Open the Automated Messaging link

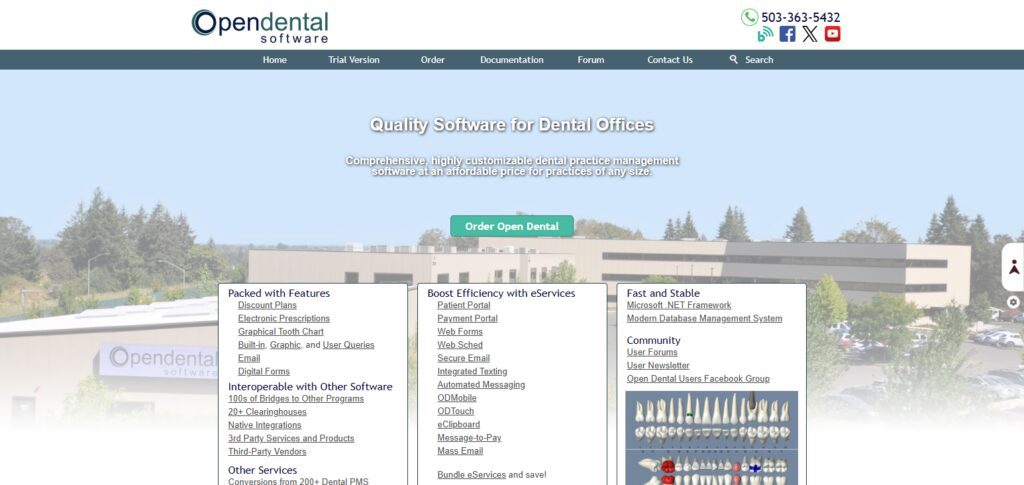481,385
